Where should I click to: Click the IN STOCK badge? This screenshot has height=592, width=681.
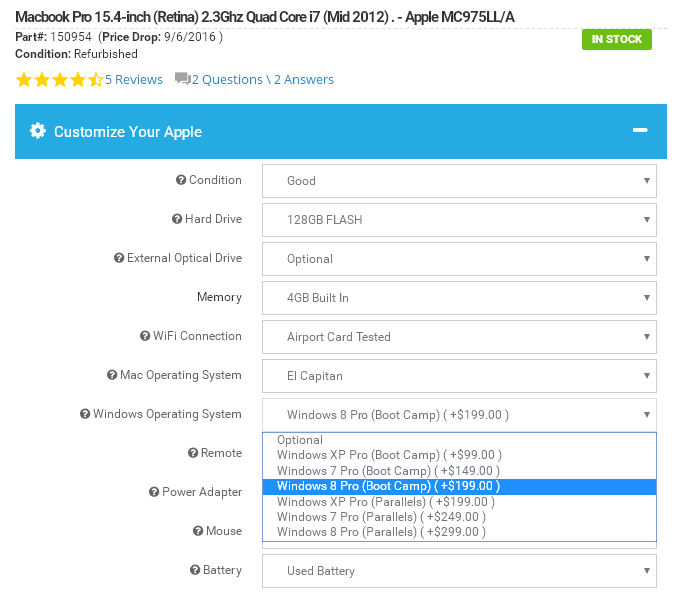[617, 39]
